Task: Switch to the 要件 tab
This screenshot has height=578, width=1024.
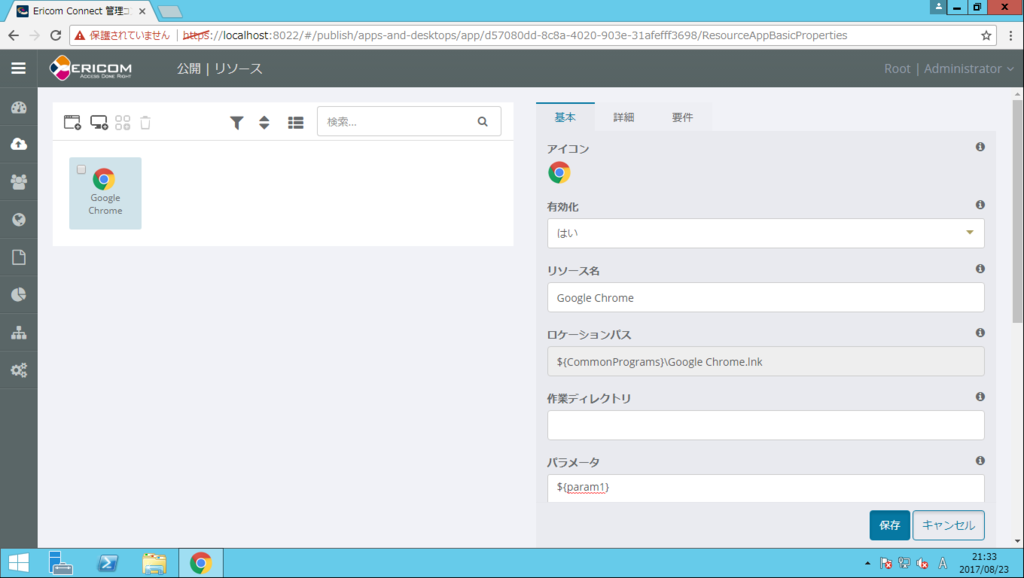Action: pyautogui.click(x=682, y=116)
